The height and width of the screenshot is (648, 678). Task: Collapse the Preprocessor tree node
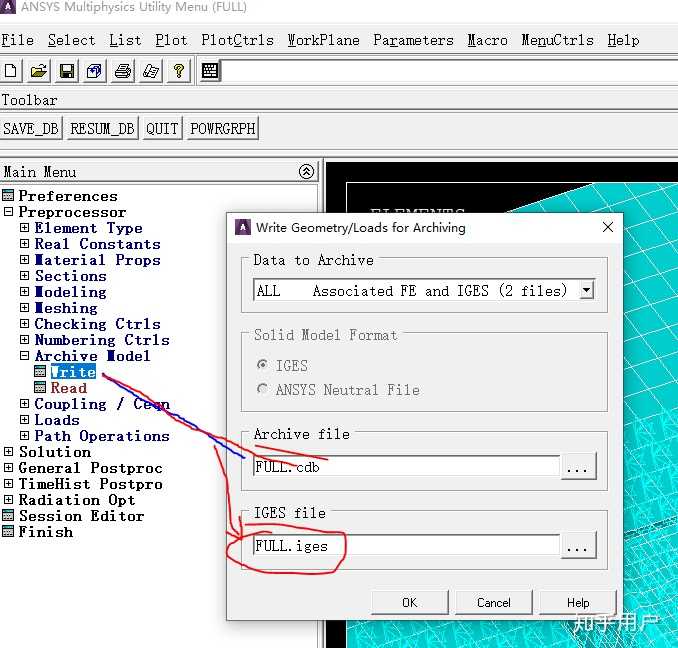[8, 211]
